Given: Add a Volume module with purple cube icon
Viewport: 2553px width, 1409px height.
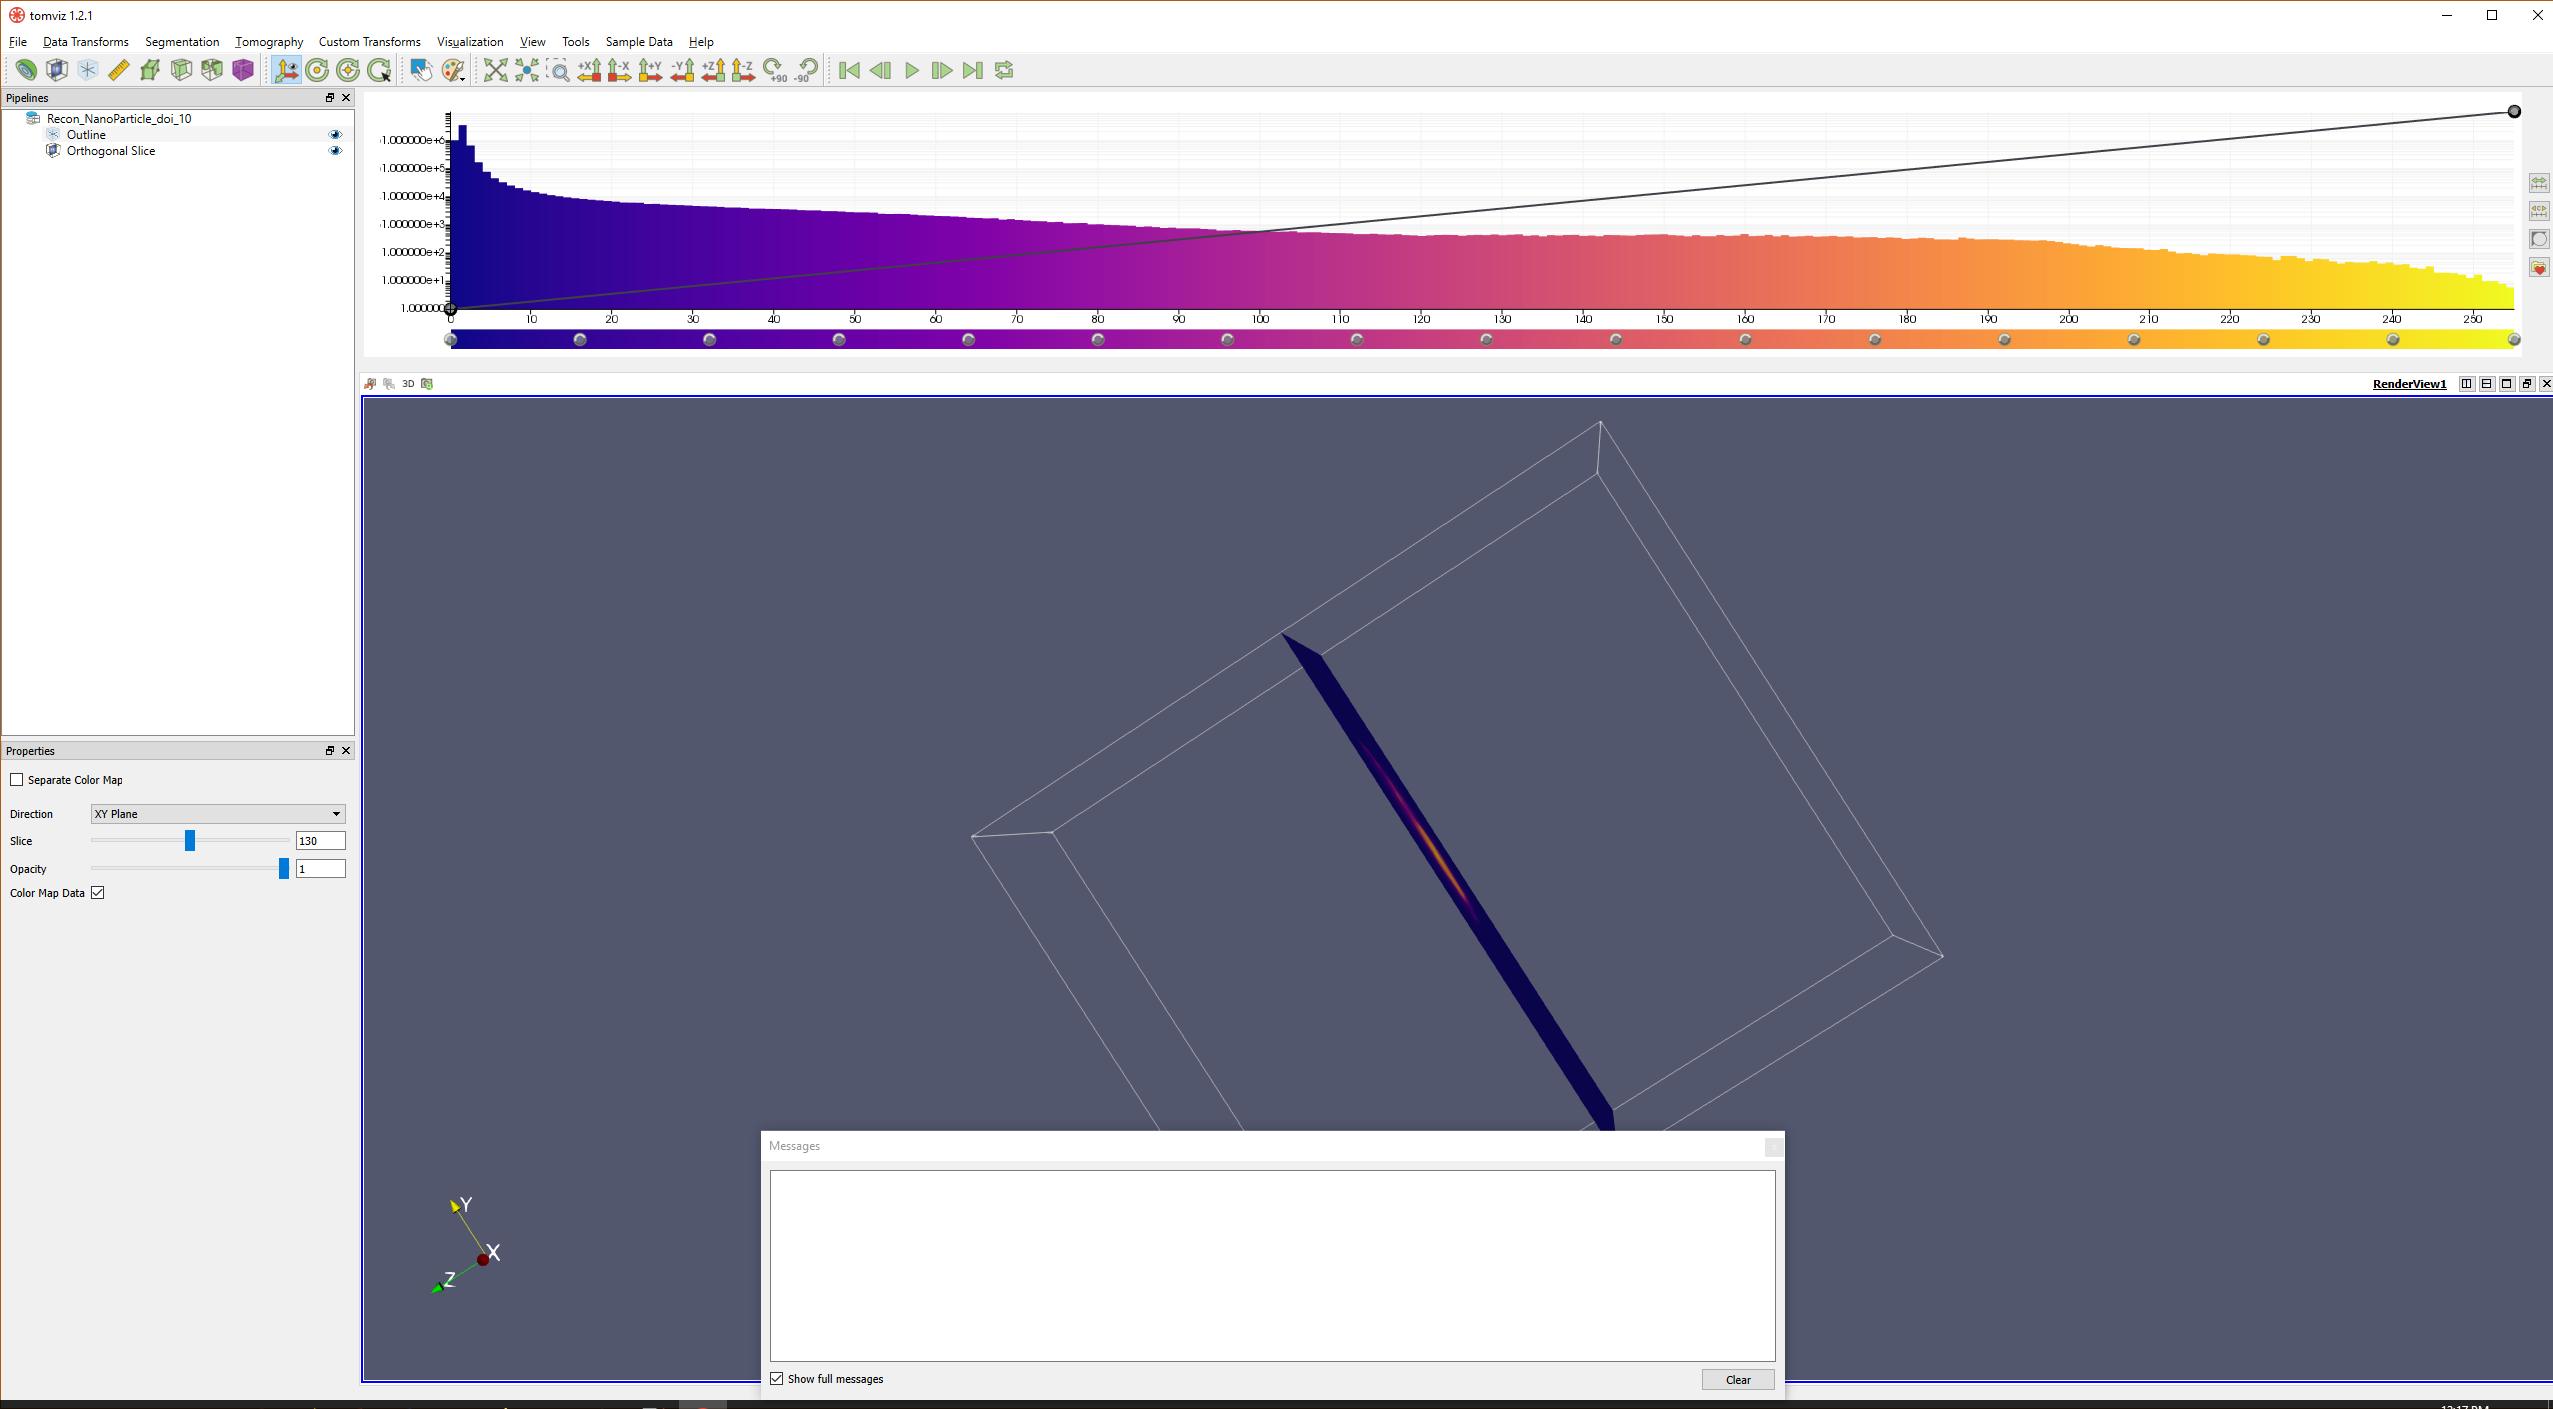Looking at the screenshot, I should pyautogui.click(x=242, y=70).
